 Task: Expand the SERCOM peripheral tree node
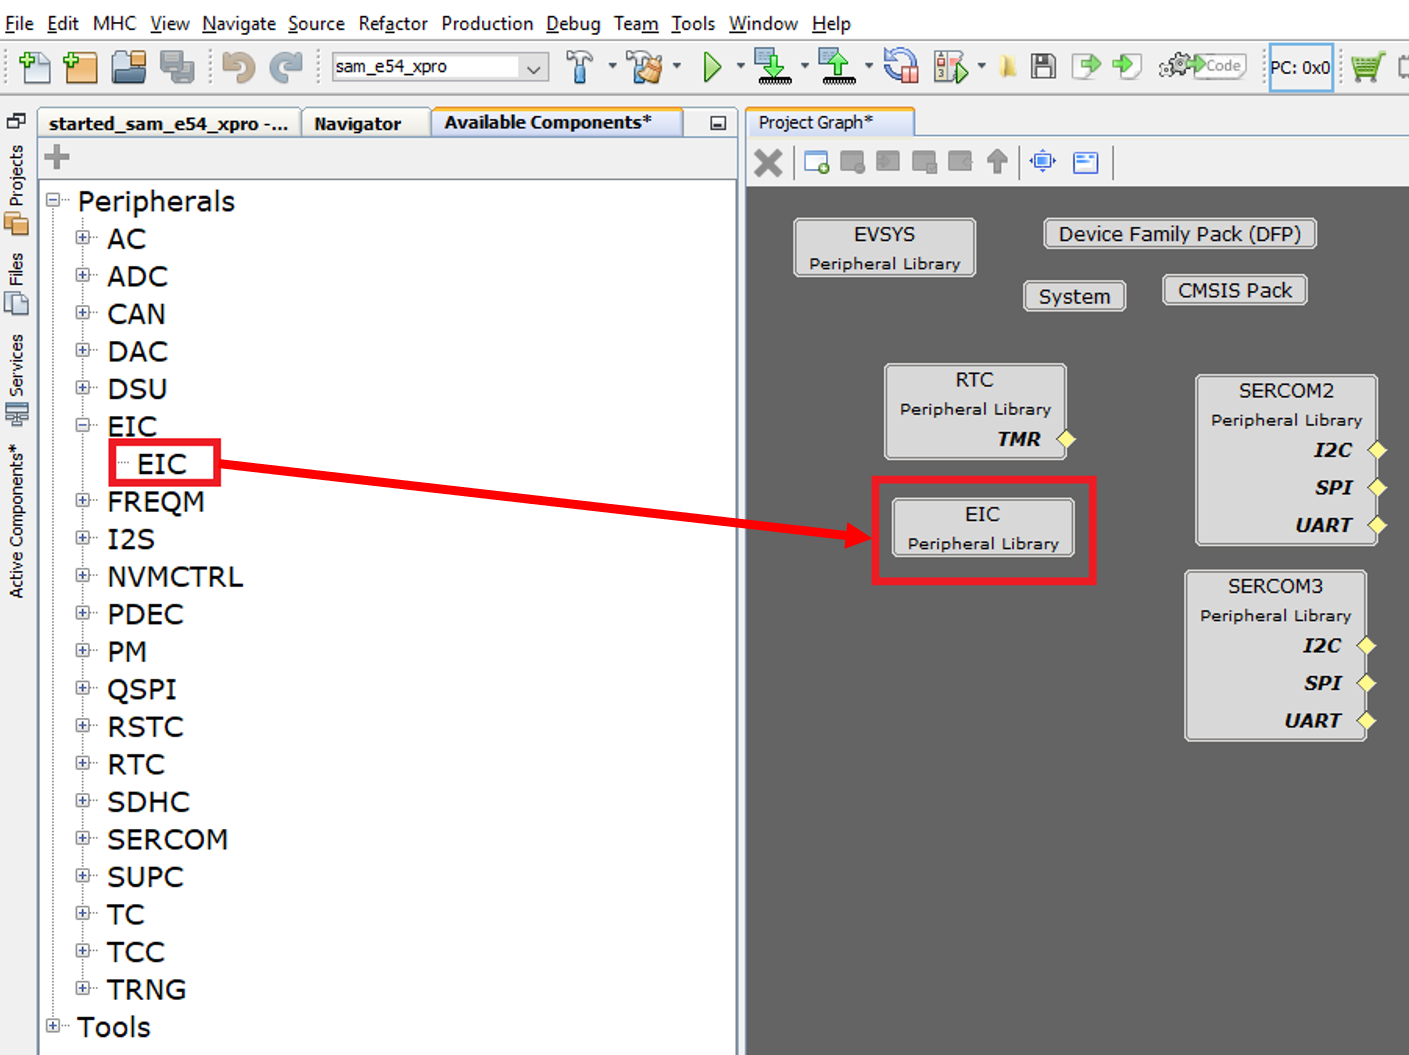(x=84, y=838)
